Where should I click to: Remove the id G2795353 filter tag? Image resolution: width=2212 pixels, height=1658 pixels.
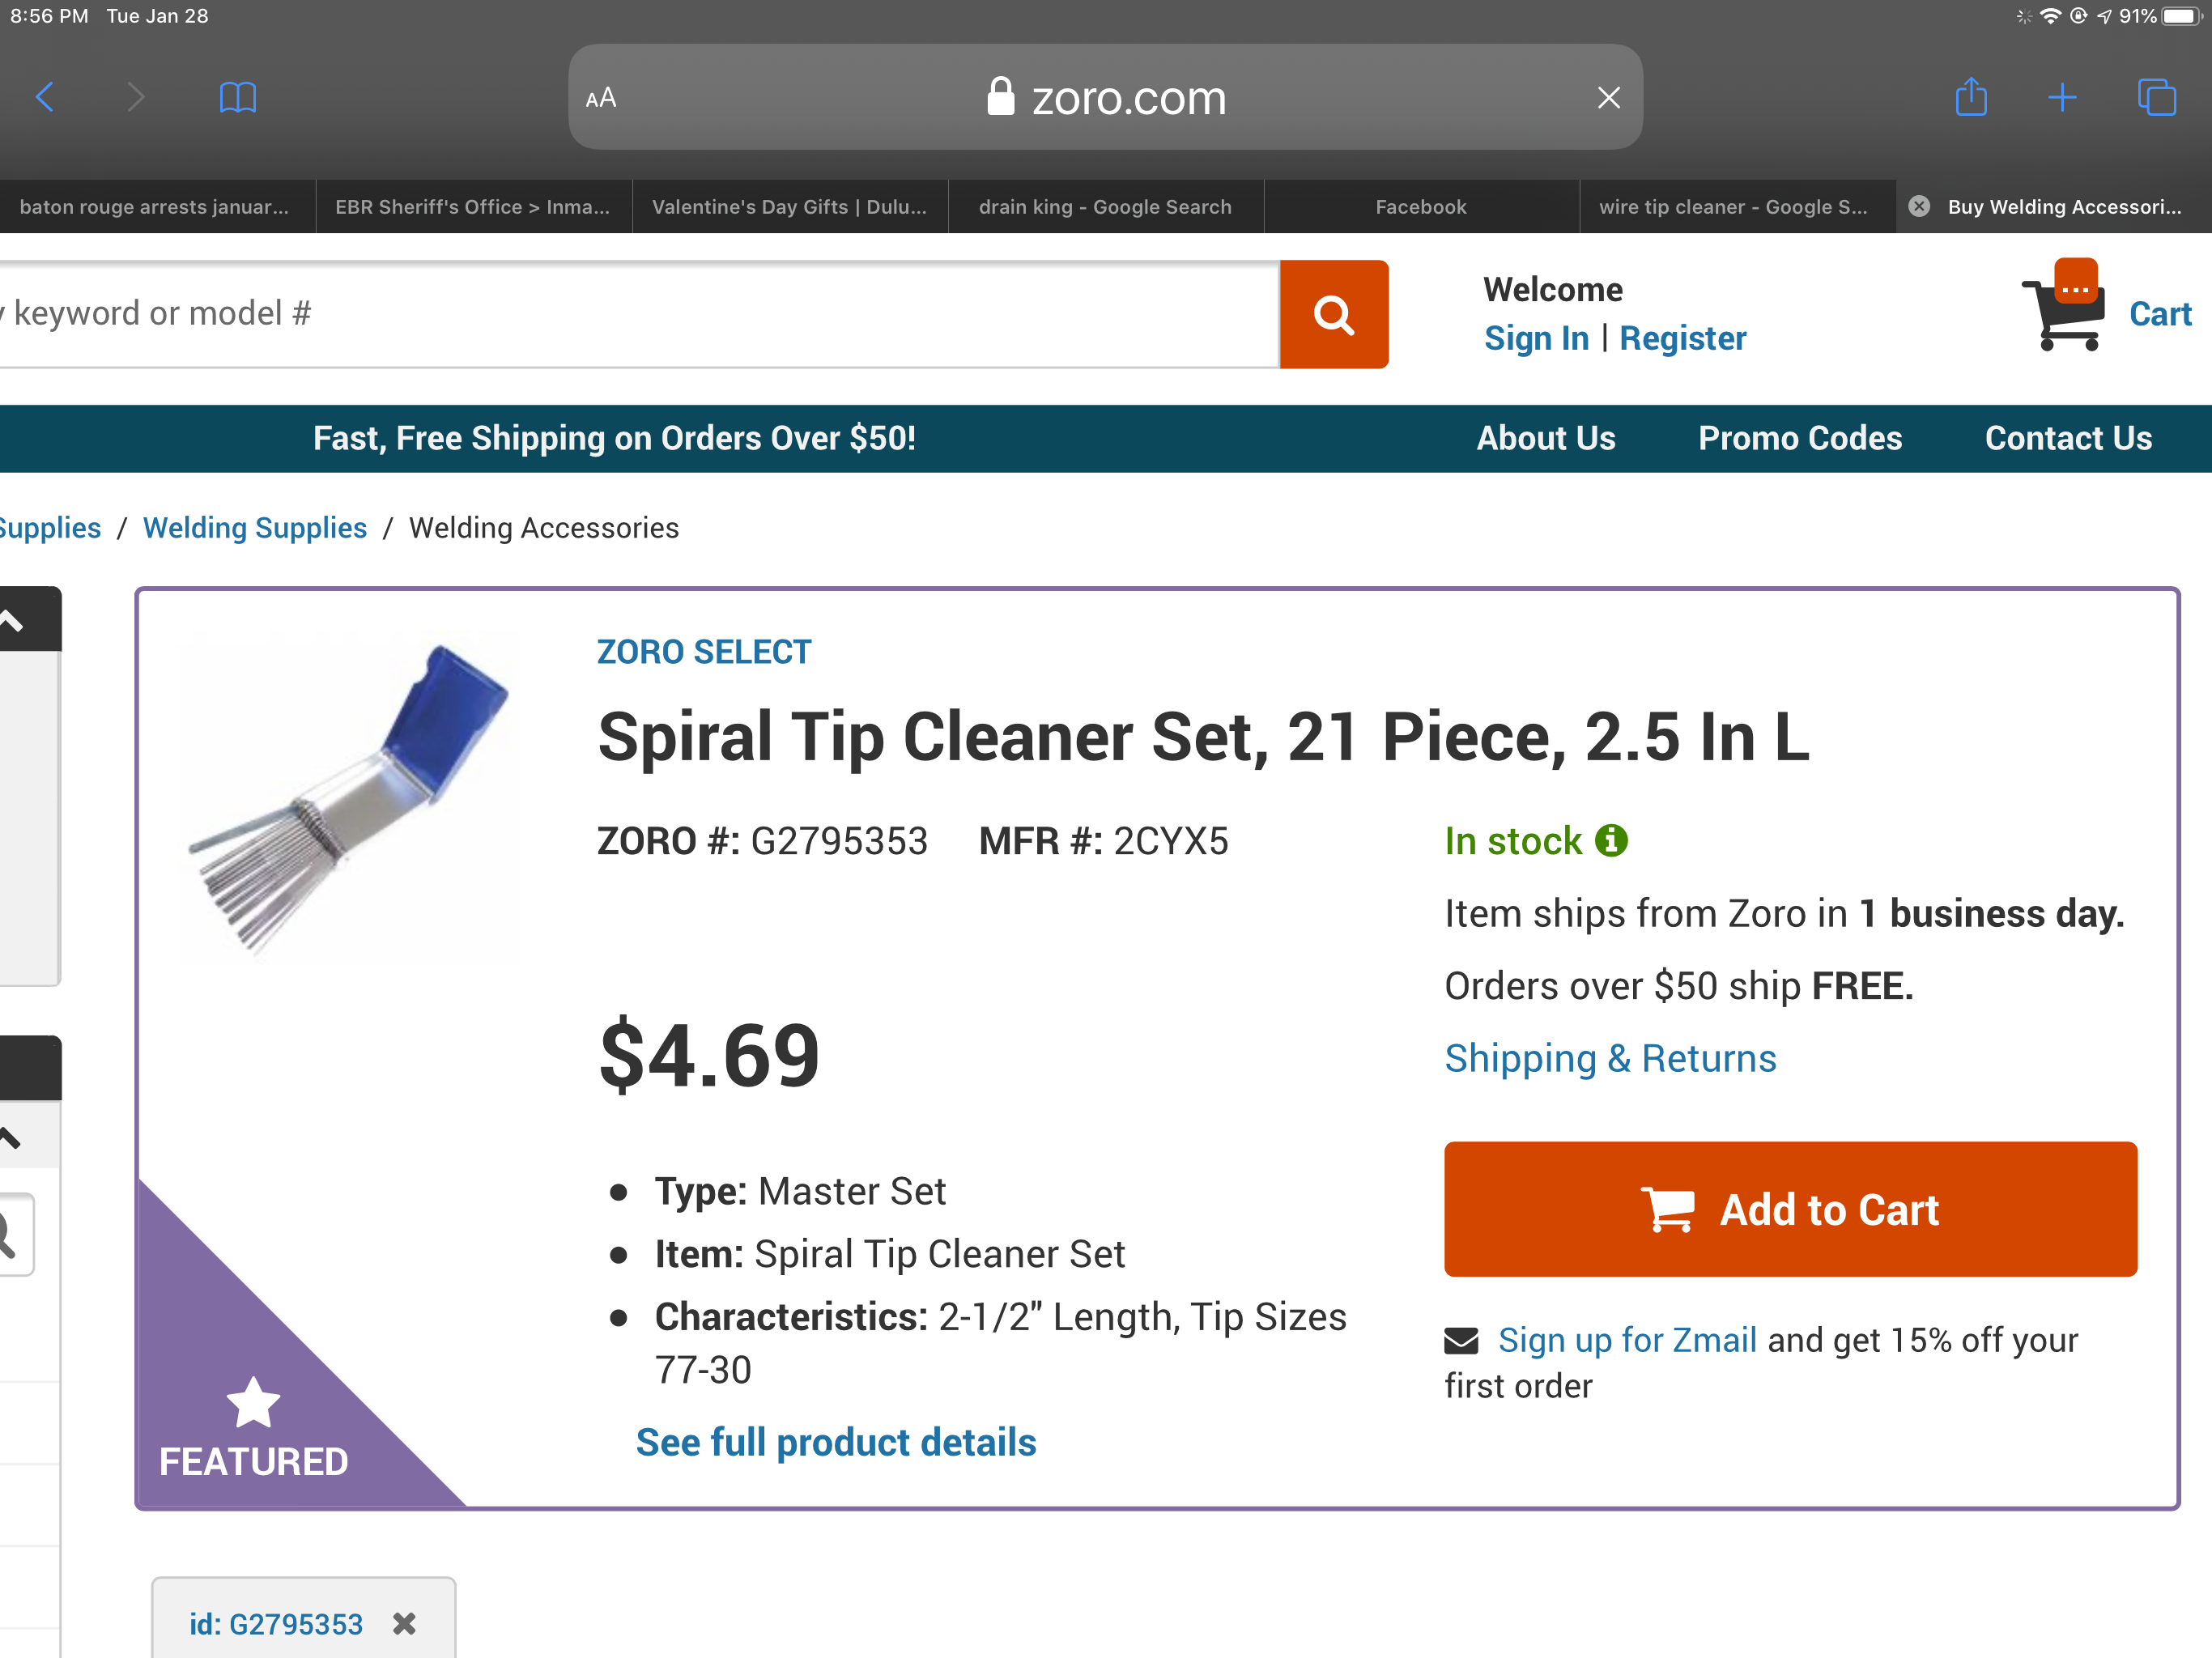(x=404, y=1623)
